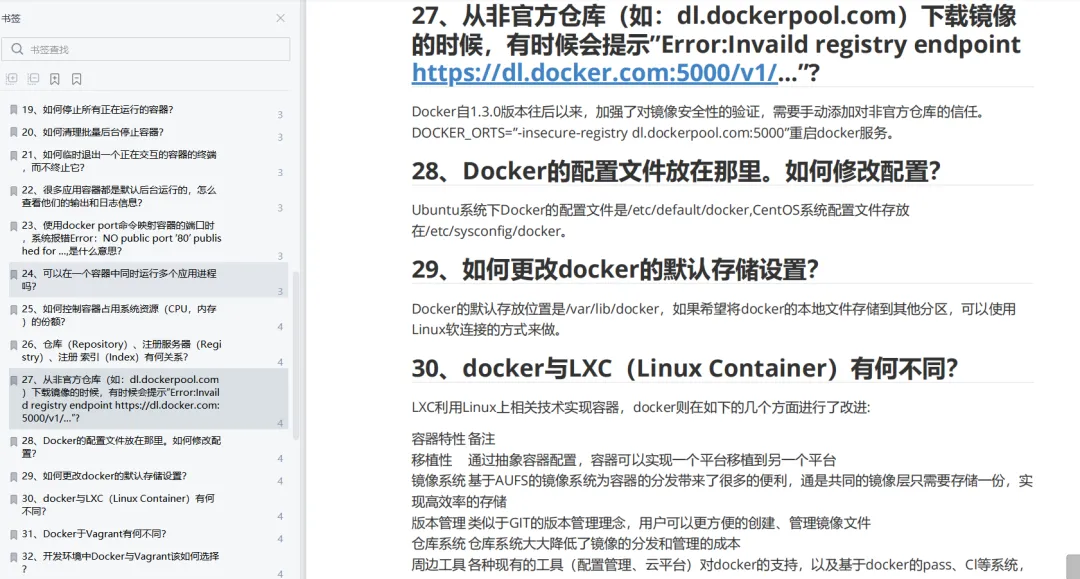Click the bookmark icon beside item 25

tap(14, 310)
